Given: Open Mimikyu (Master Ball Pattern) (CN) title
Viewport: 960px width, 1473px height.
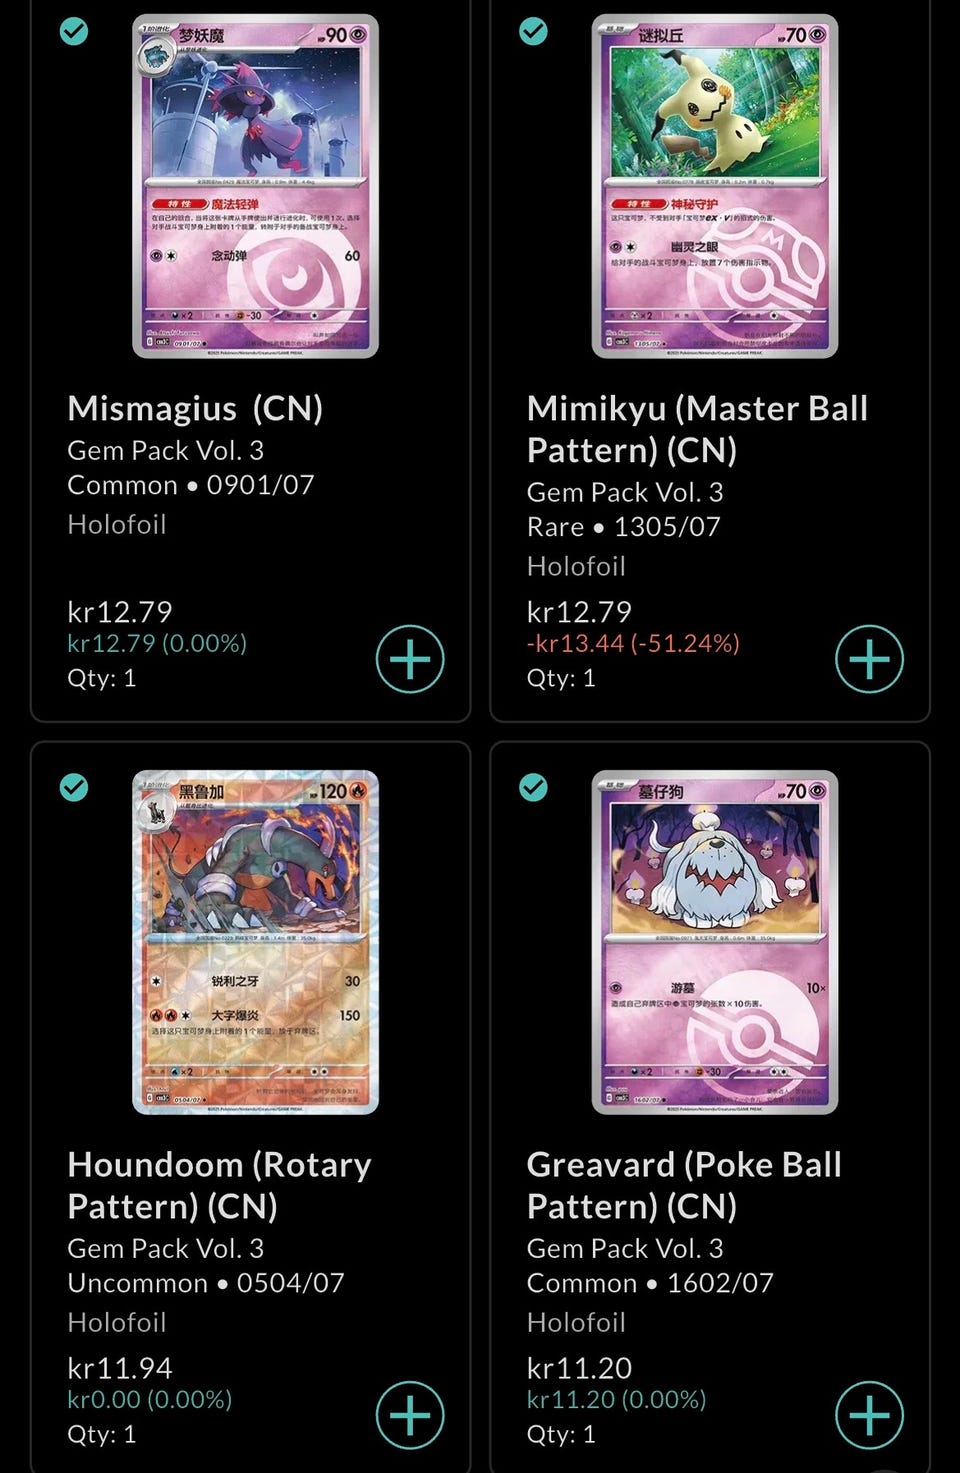Looking at the screenshot, I should click(x=698, y=429).
